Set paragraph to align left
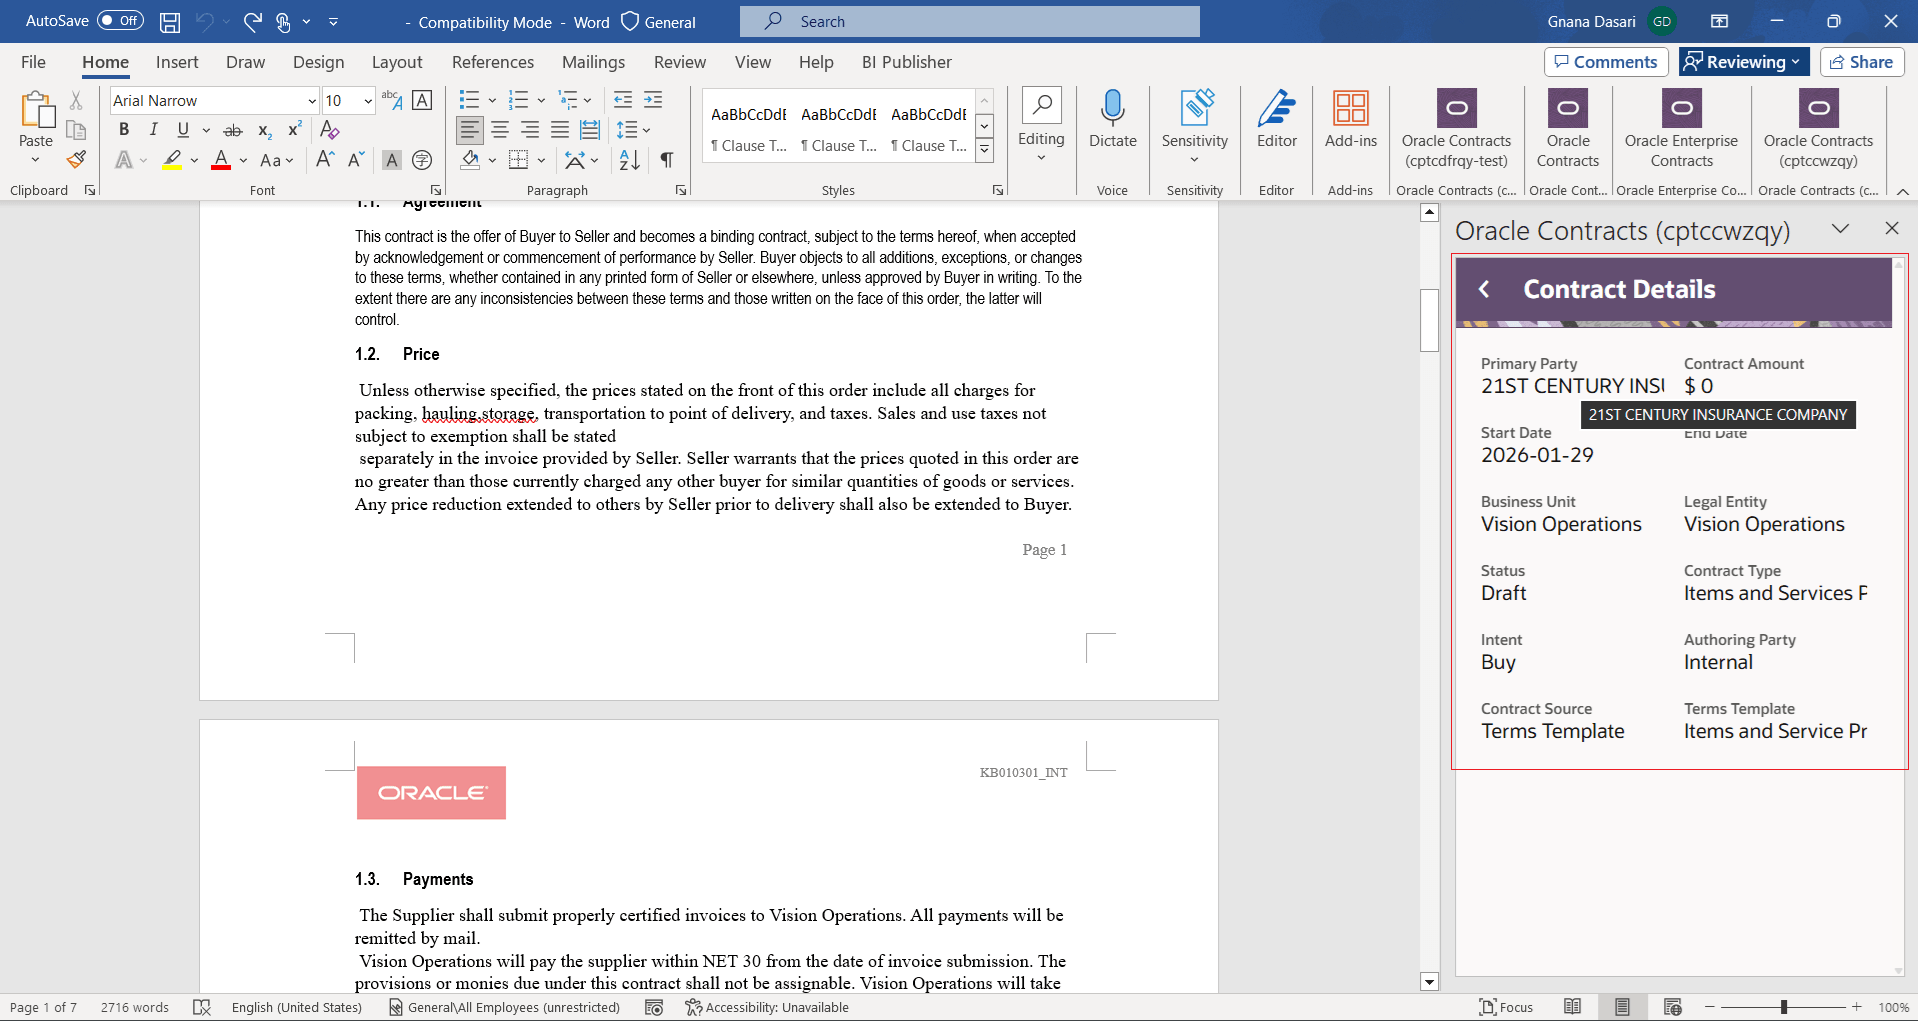 pyautogui.click(x=470, y=130)
